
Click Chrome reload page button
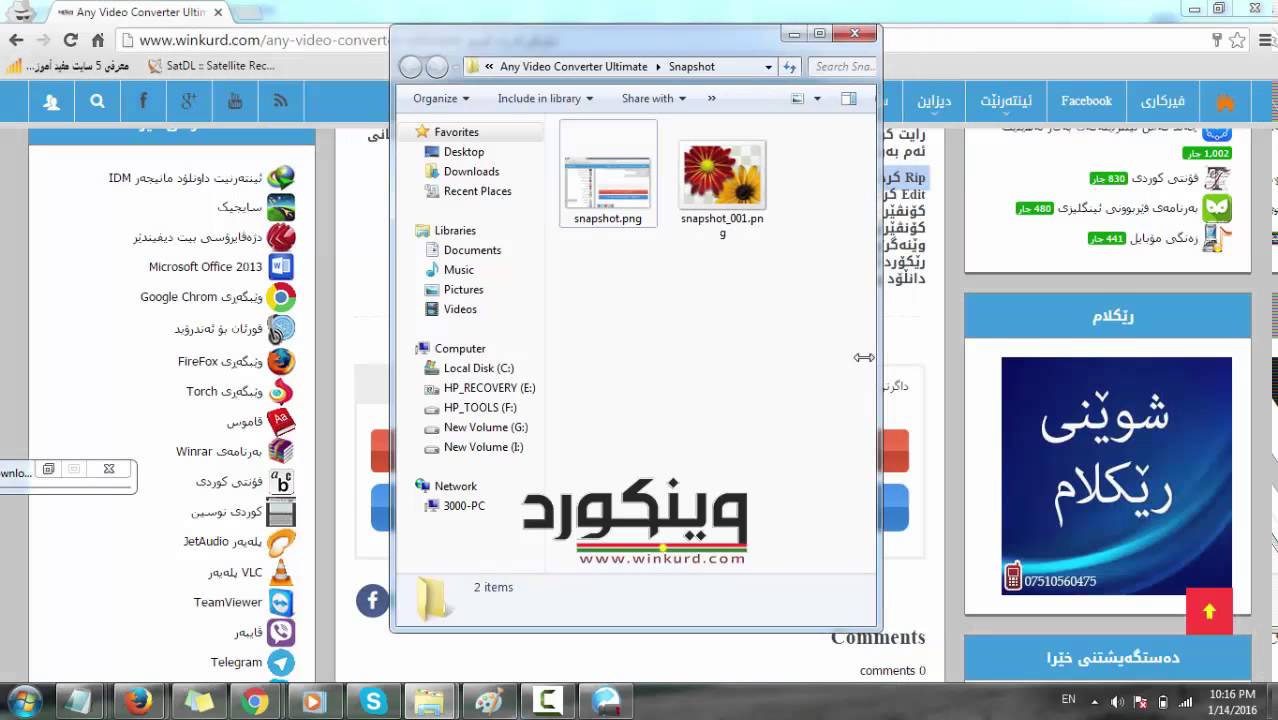click(x=70, y=40)
